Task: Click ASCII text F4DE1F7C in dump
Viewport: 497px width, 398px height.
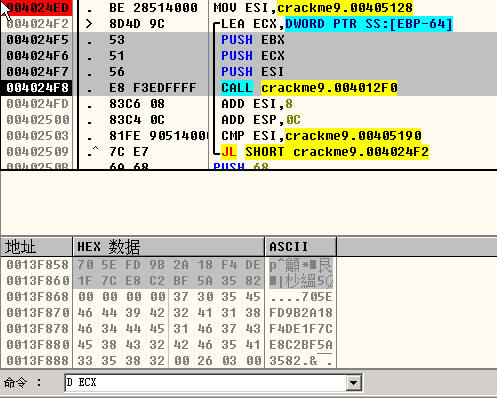Action: click(x=301, y=329)
